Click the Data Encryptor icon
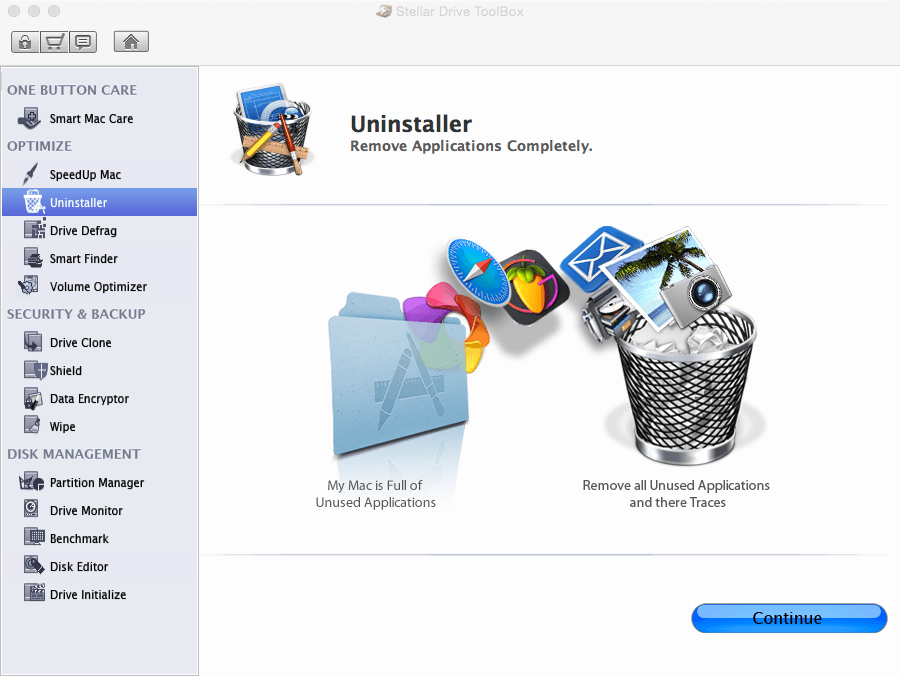 click(33, 398)
